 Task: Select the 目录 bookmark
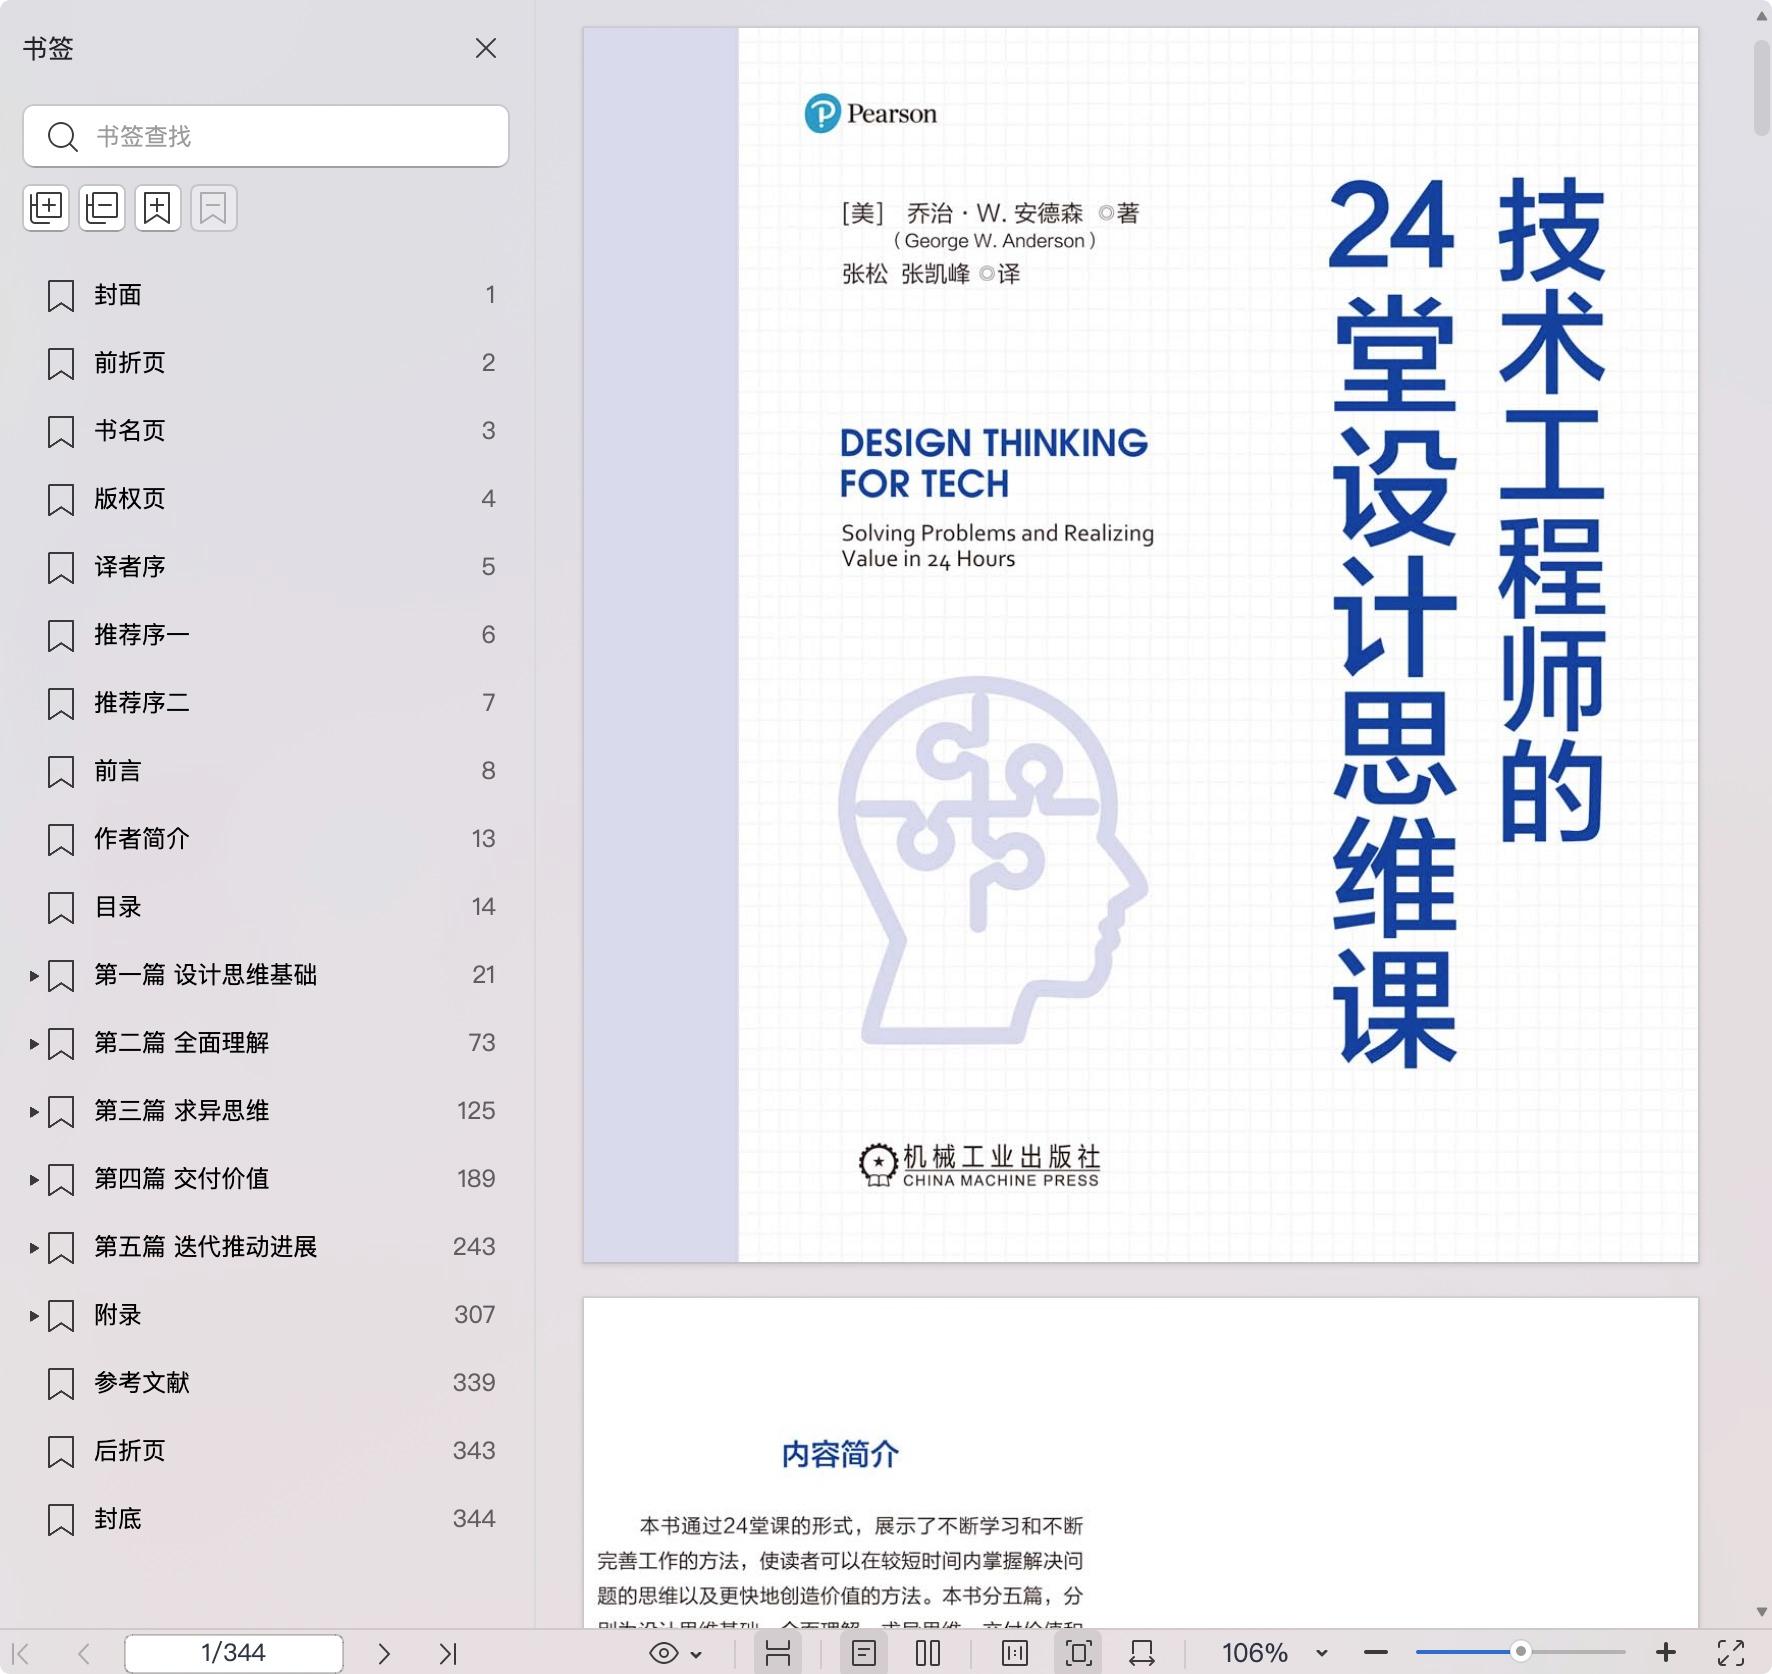pyautogui.click(x=118, y=907)
